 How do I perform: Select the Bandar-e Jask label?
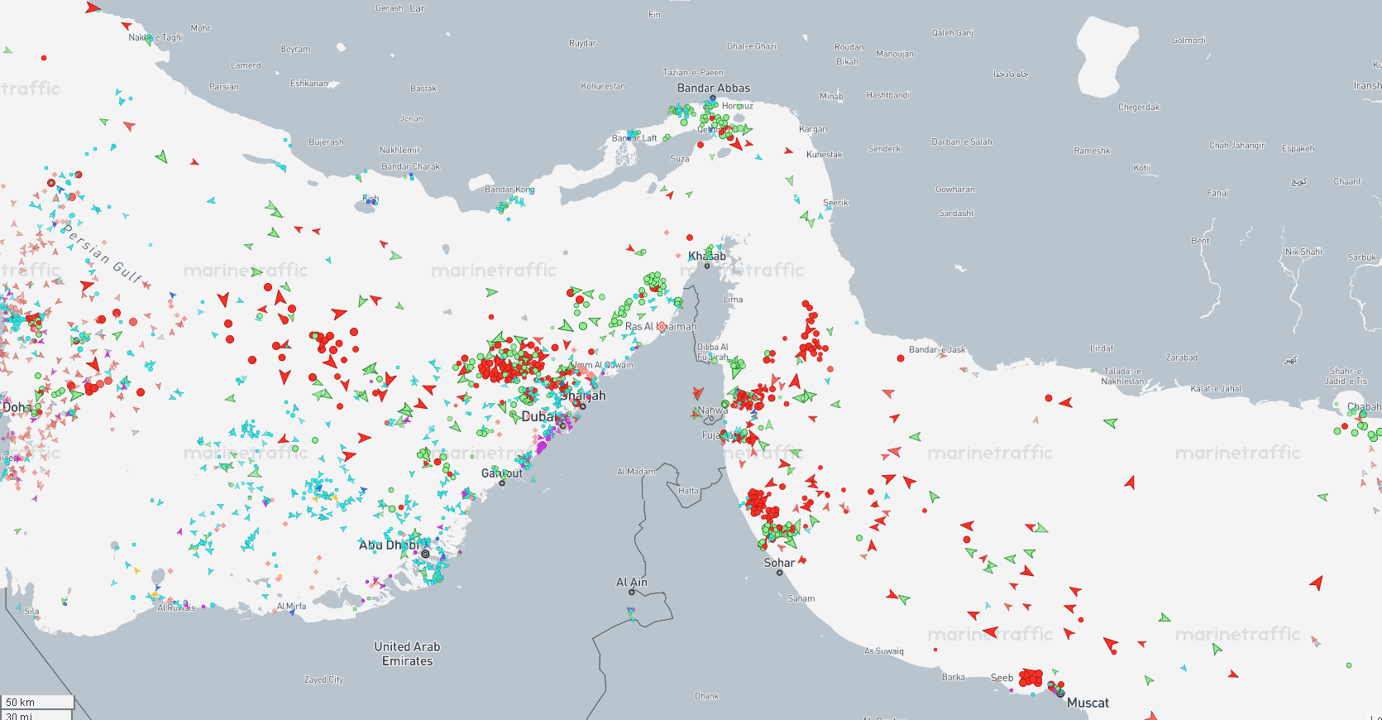click(x=937, y=350)
